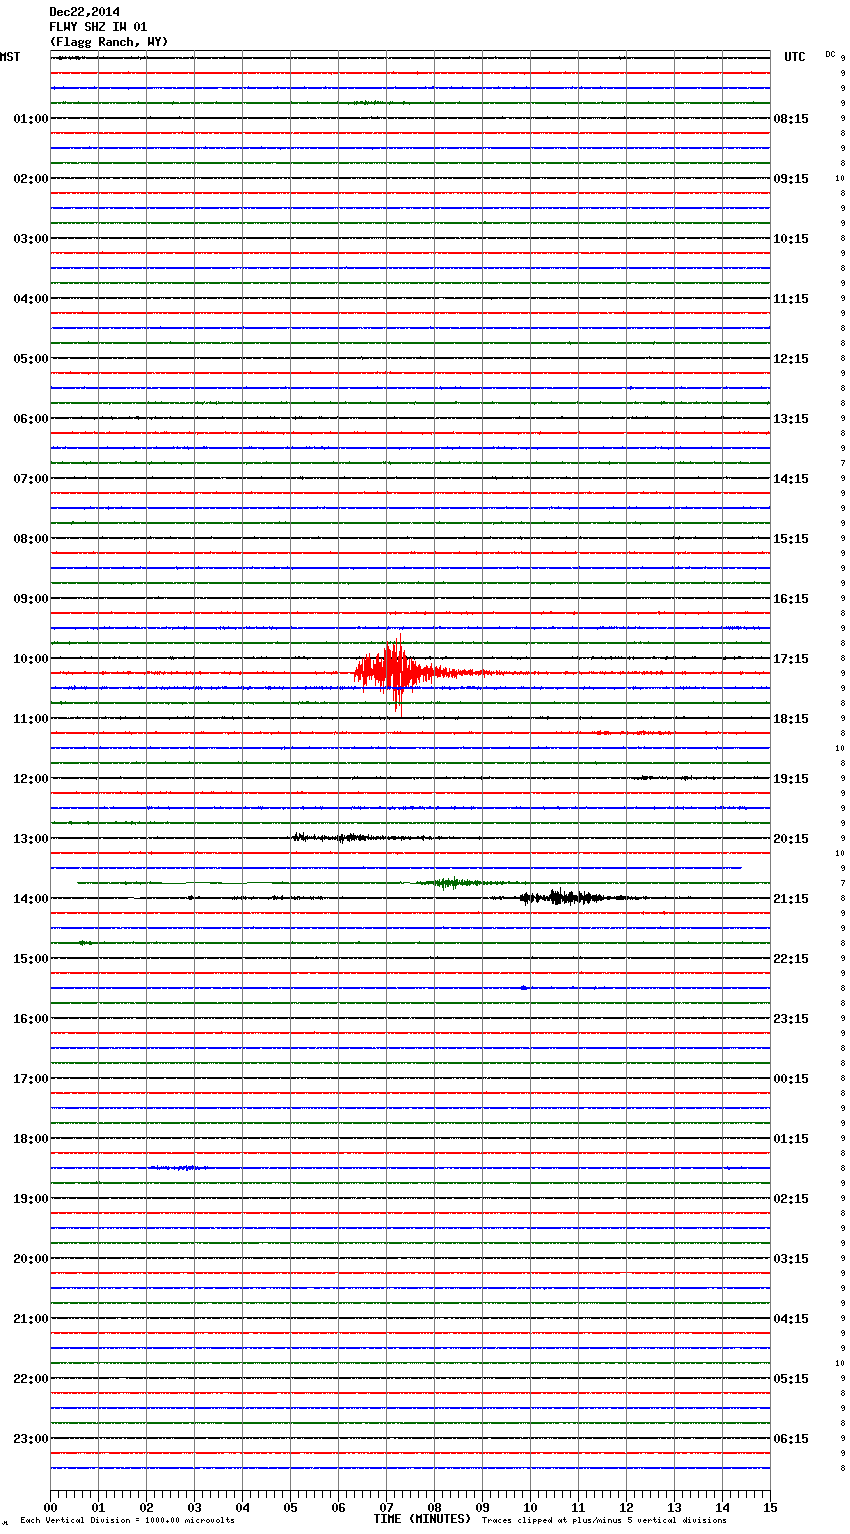The image size is (850, 1534).
Task: Click the 12:15 UTC time label
Action: [x=791, y=359]
